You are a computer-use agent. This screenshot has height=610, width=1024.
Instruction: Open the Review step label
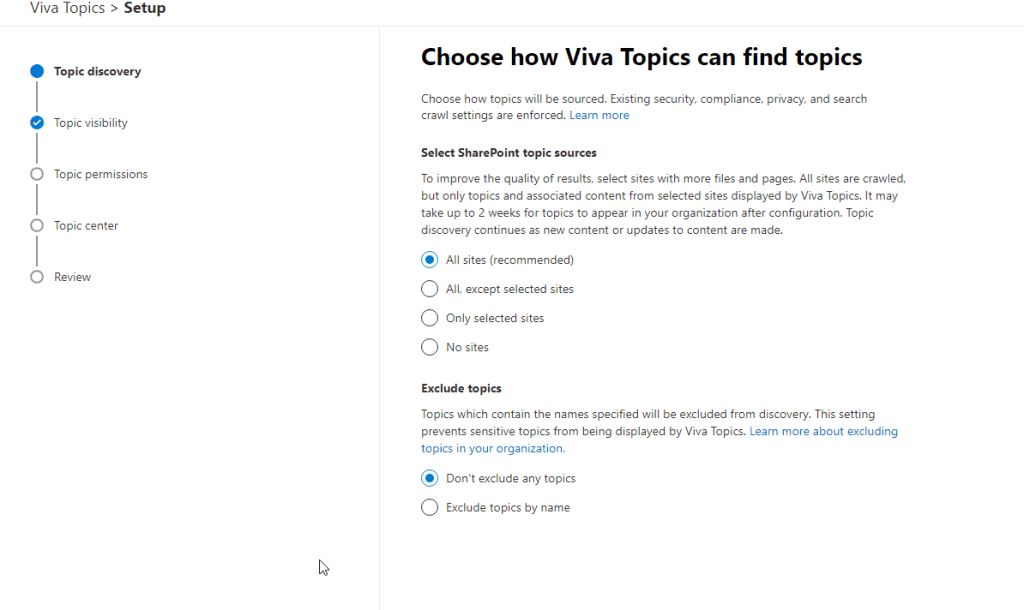pos(72,277)
